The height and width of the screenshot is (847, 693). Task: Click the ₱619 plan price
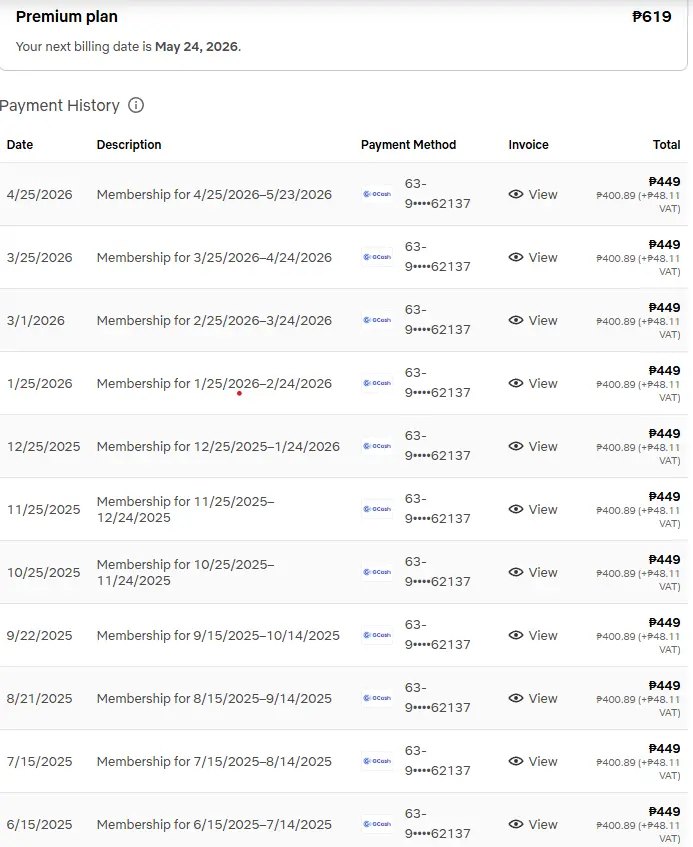tap(651, 17)
